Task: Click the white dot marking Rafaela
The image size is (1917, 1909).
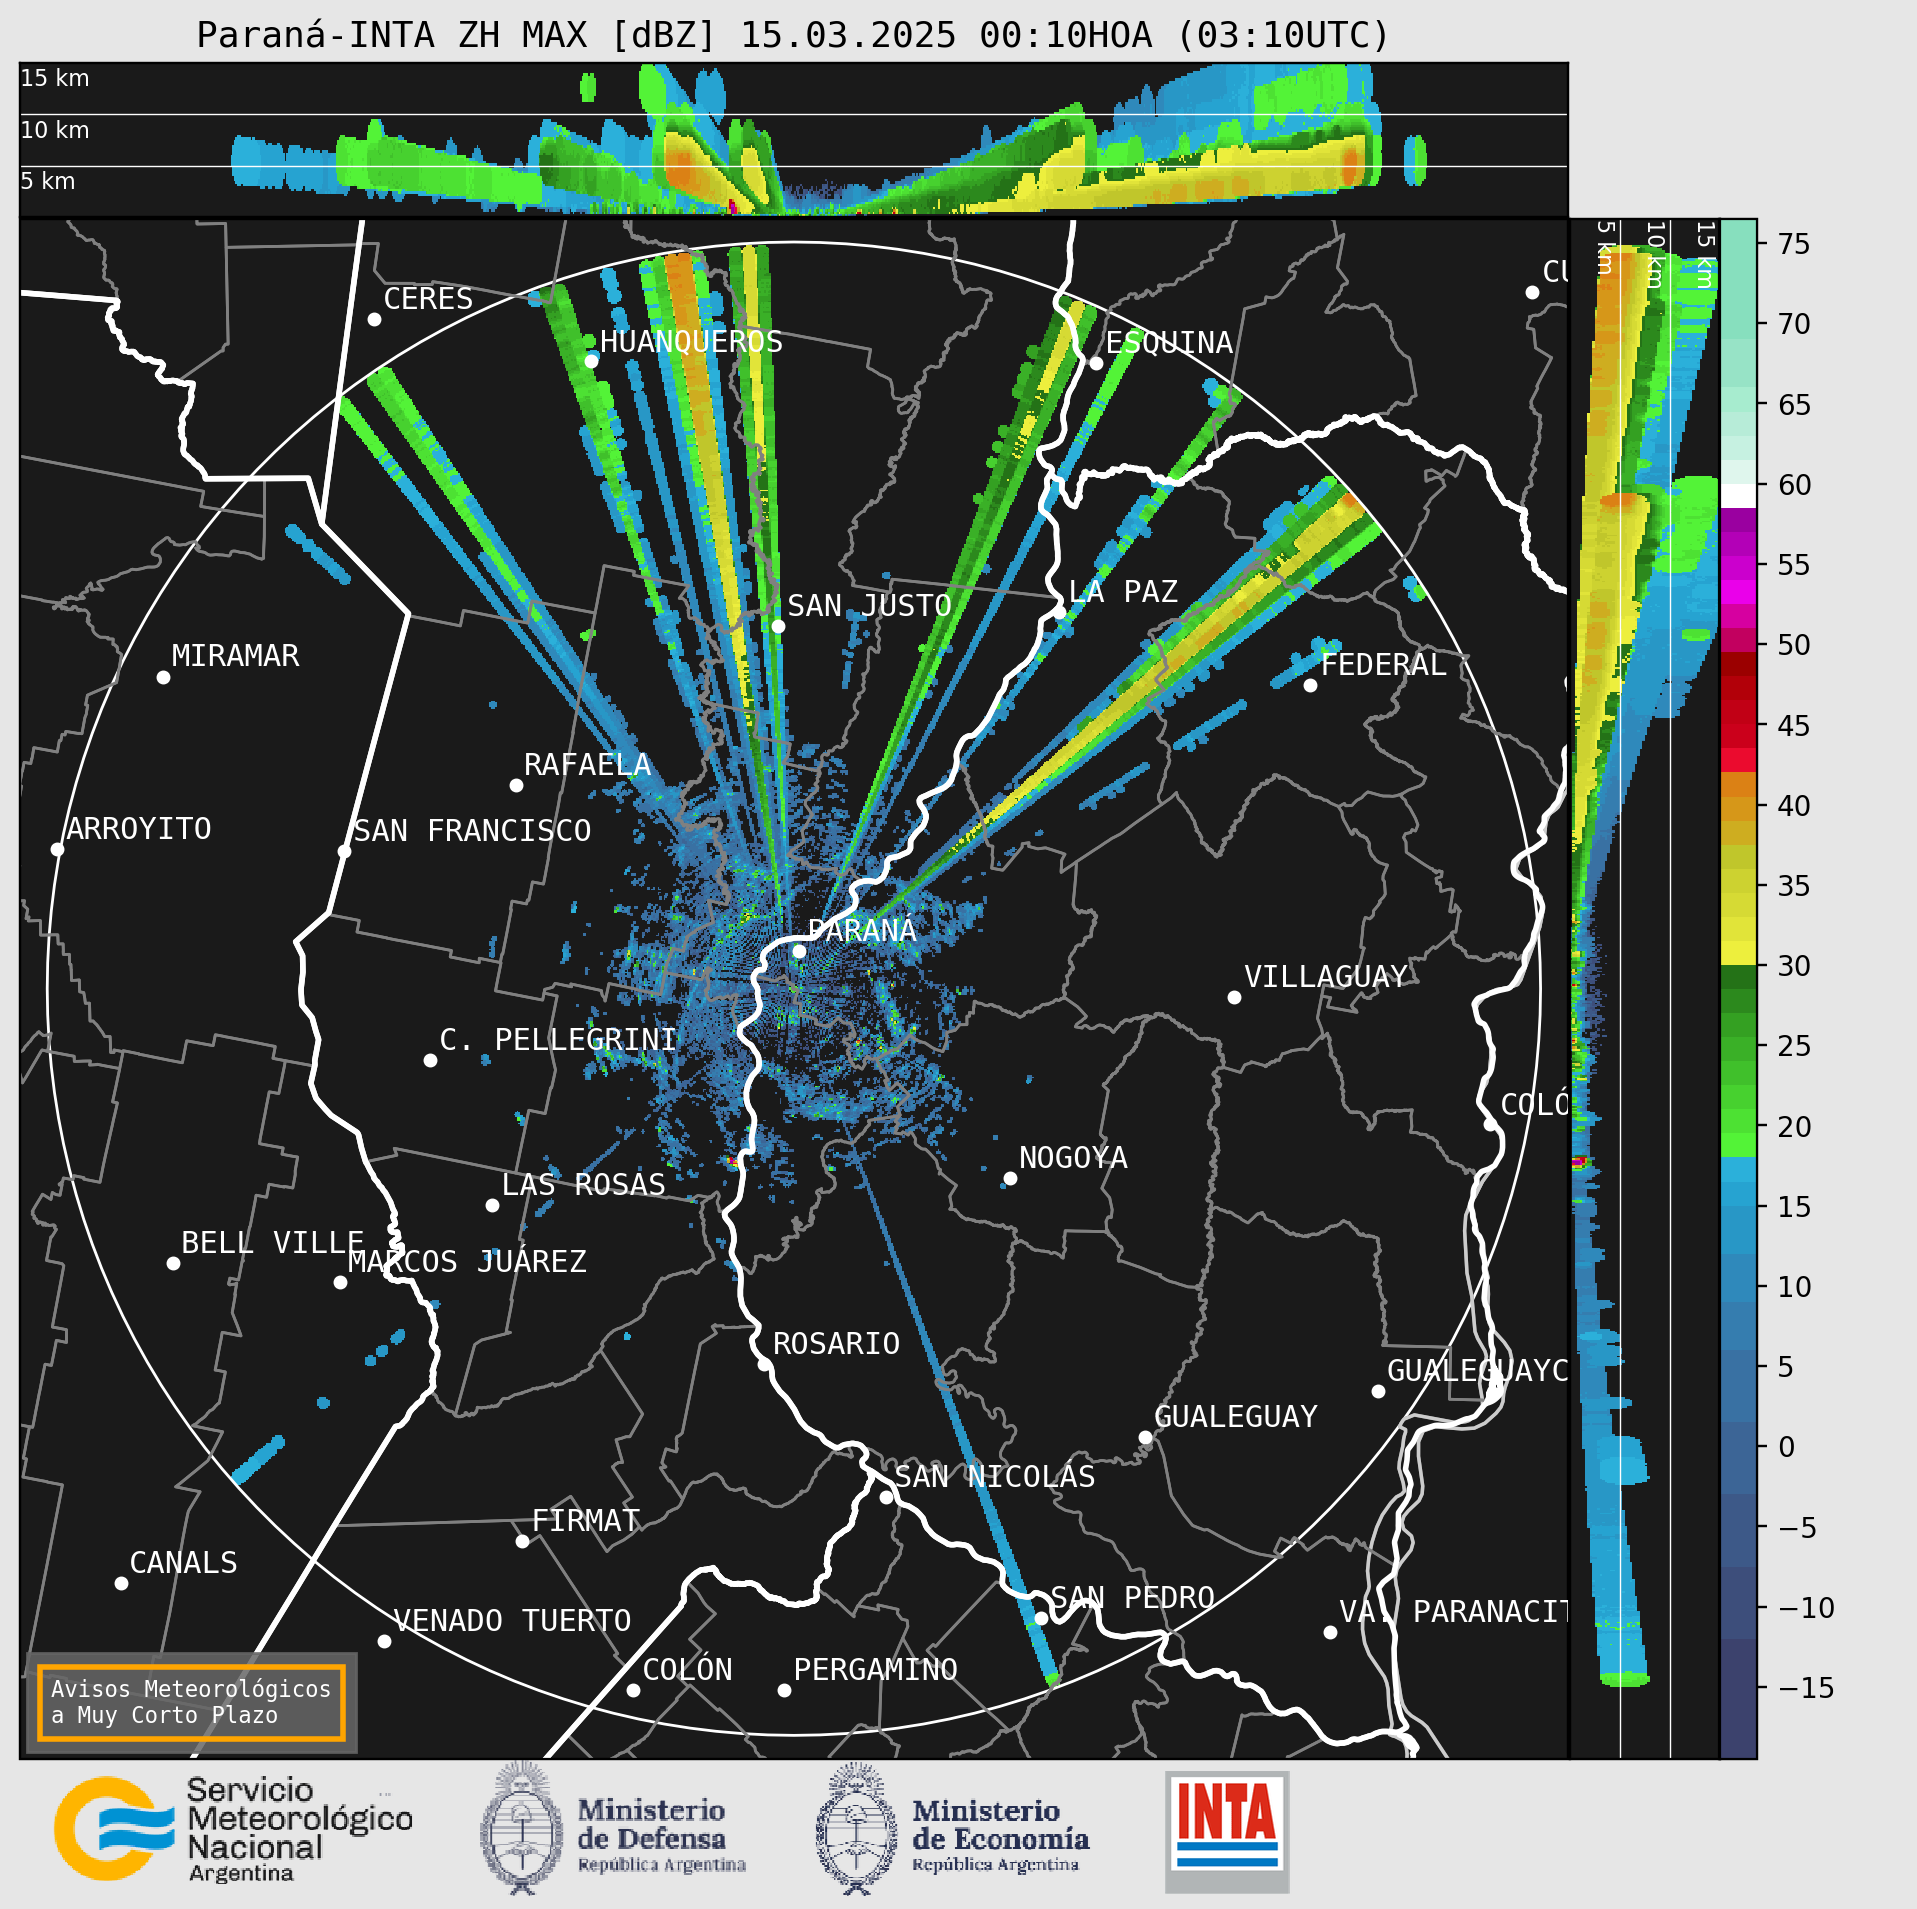Action: [x=516, y=785]
